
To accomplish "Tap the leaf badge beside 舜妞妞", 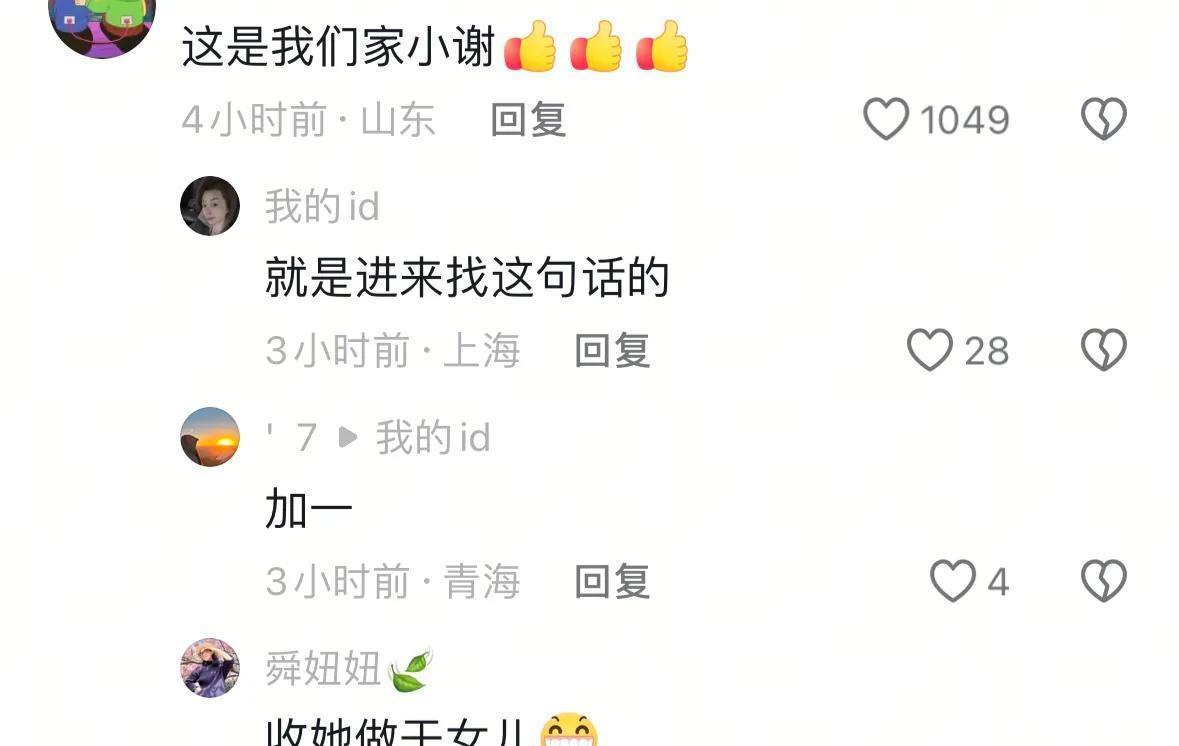I will [411, 671].
